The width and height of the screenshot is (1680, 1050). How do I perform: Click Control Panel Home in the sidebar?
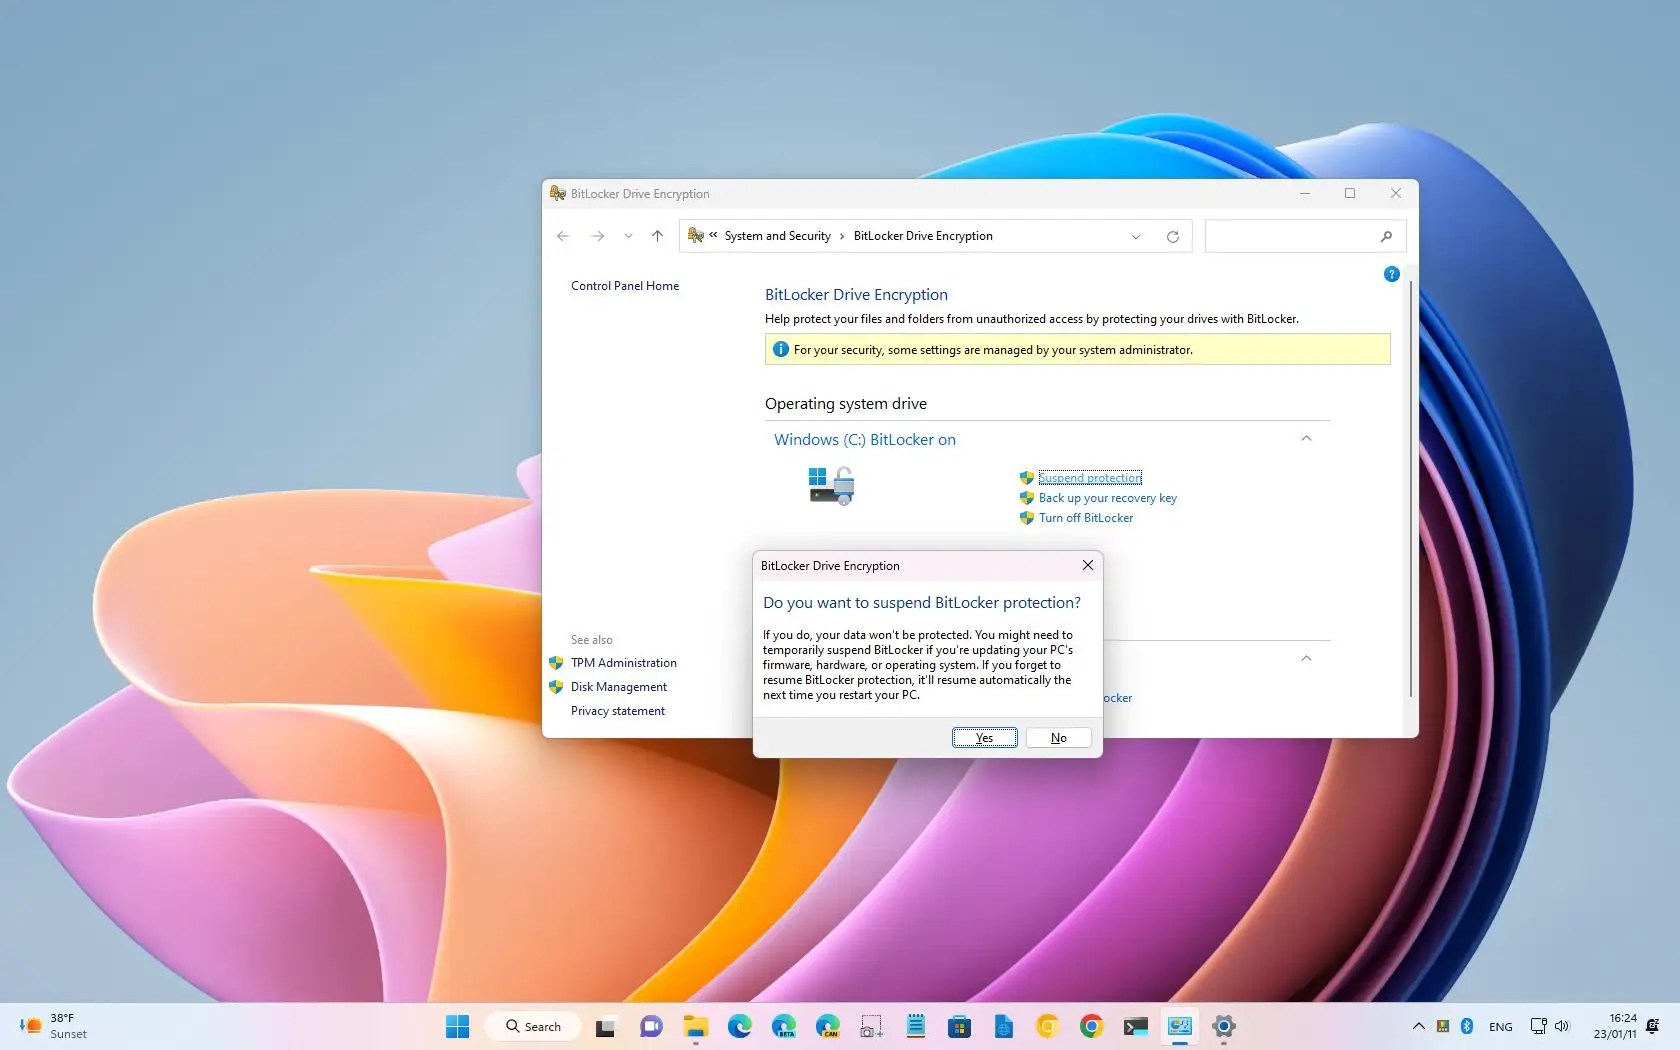(x=624, y=286)
